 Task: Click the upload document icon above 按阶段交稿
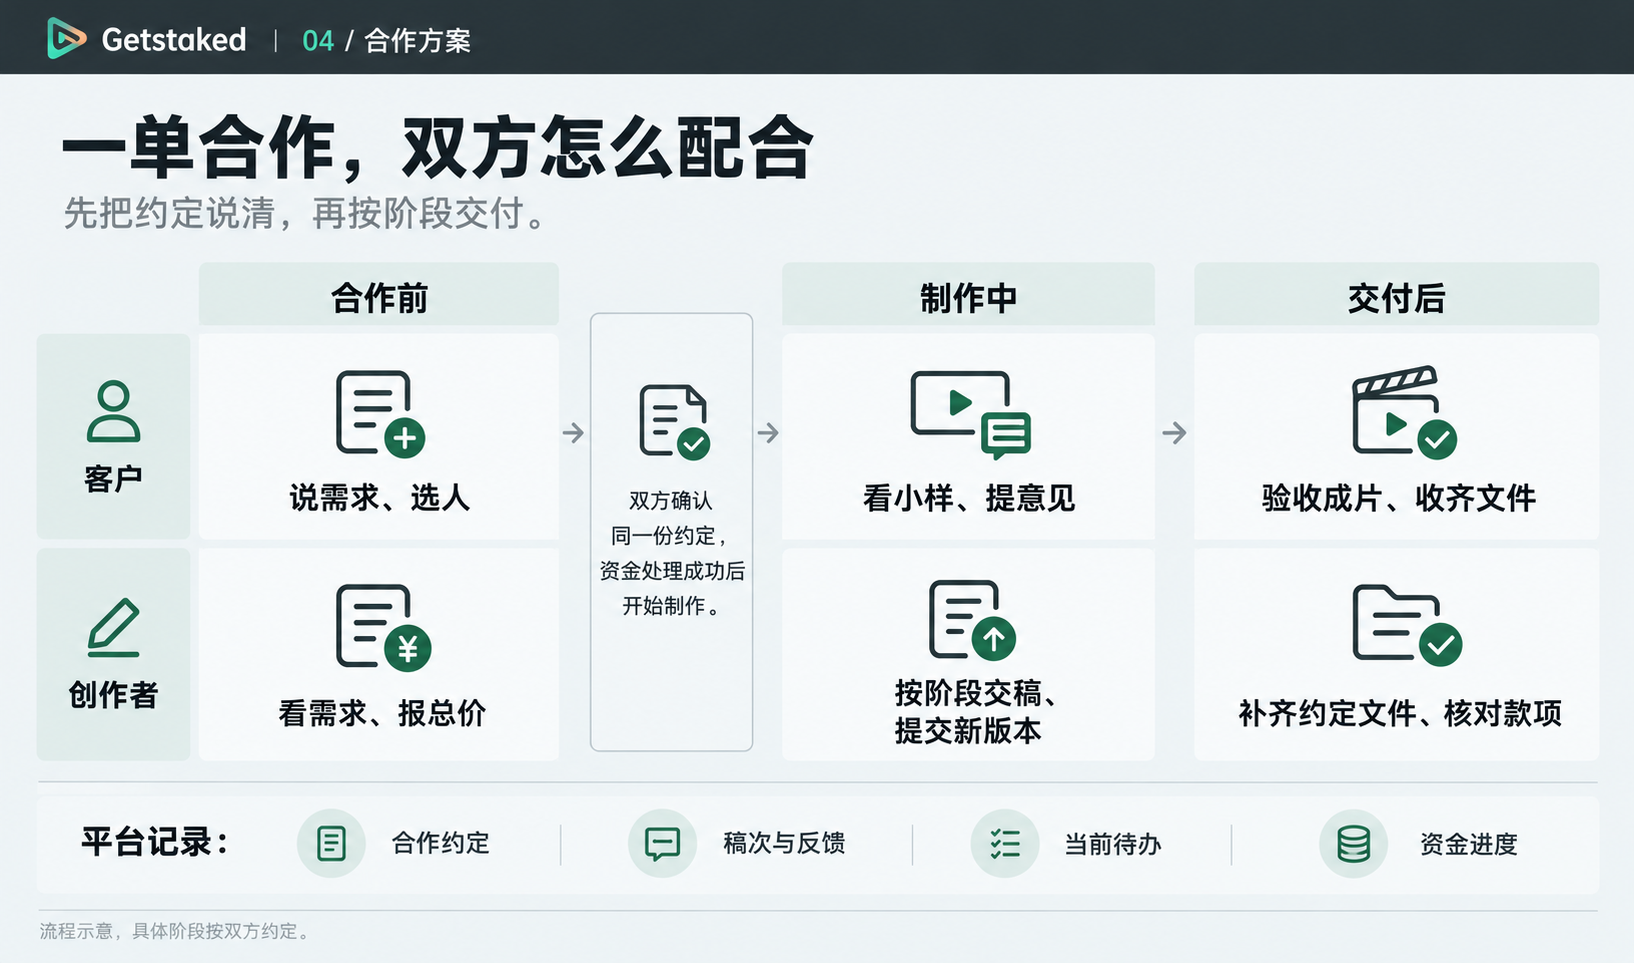click(972, 620)
